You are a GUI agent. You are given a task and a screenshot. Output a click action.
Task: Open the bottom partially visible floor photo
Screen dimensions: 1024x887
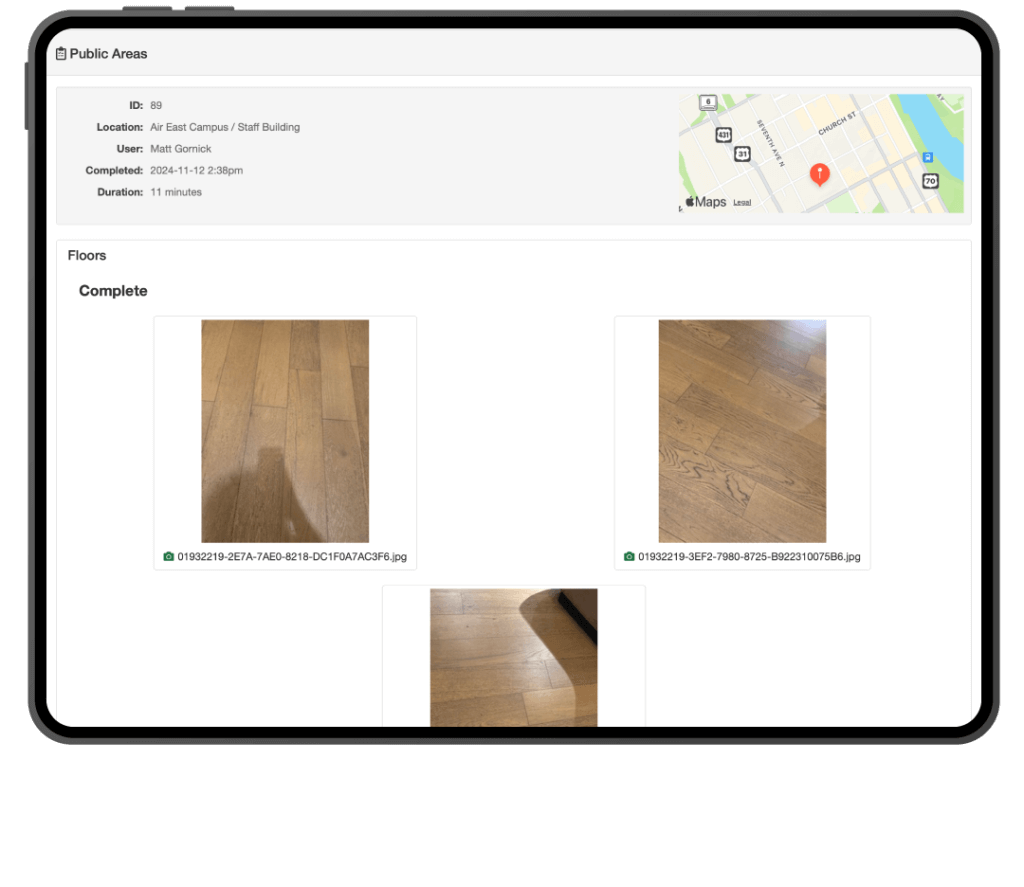(513, 657)
